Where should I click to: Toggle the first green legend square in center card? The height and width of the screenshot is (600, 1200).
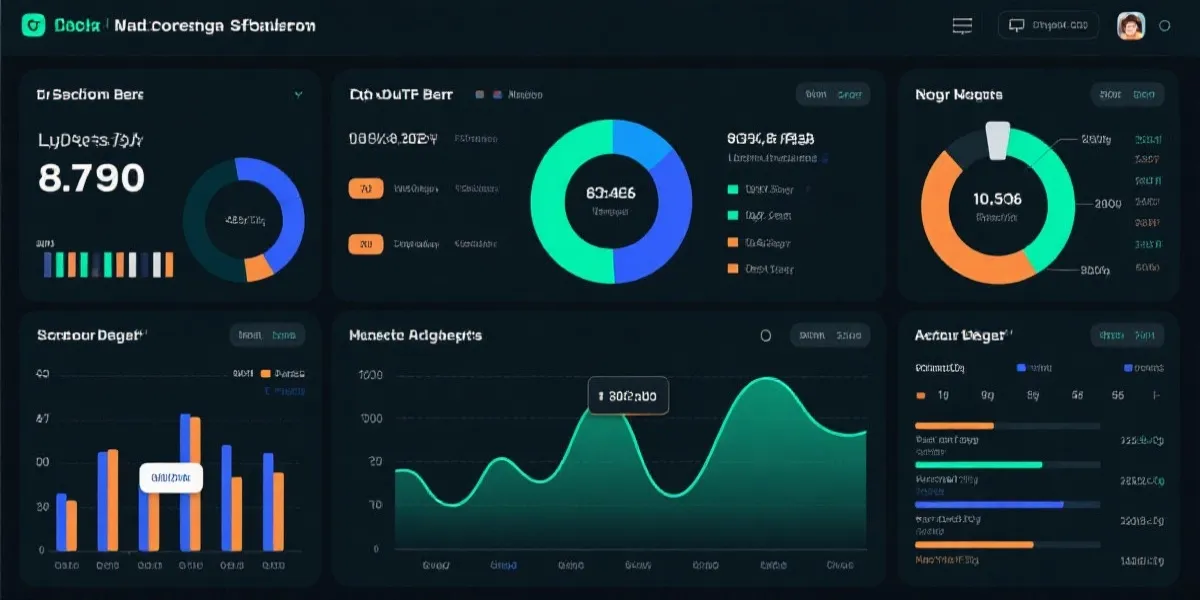(733, 189)
